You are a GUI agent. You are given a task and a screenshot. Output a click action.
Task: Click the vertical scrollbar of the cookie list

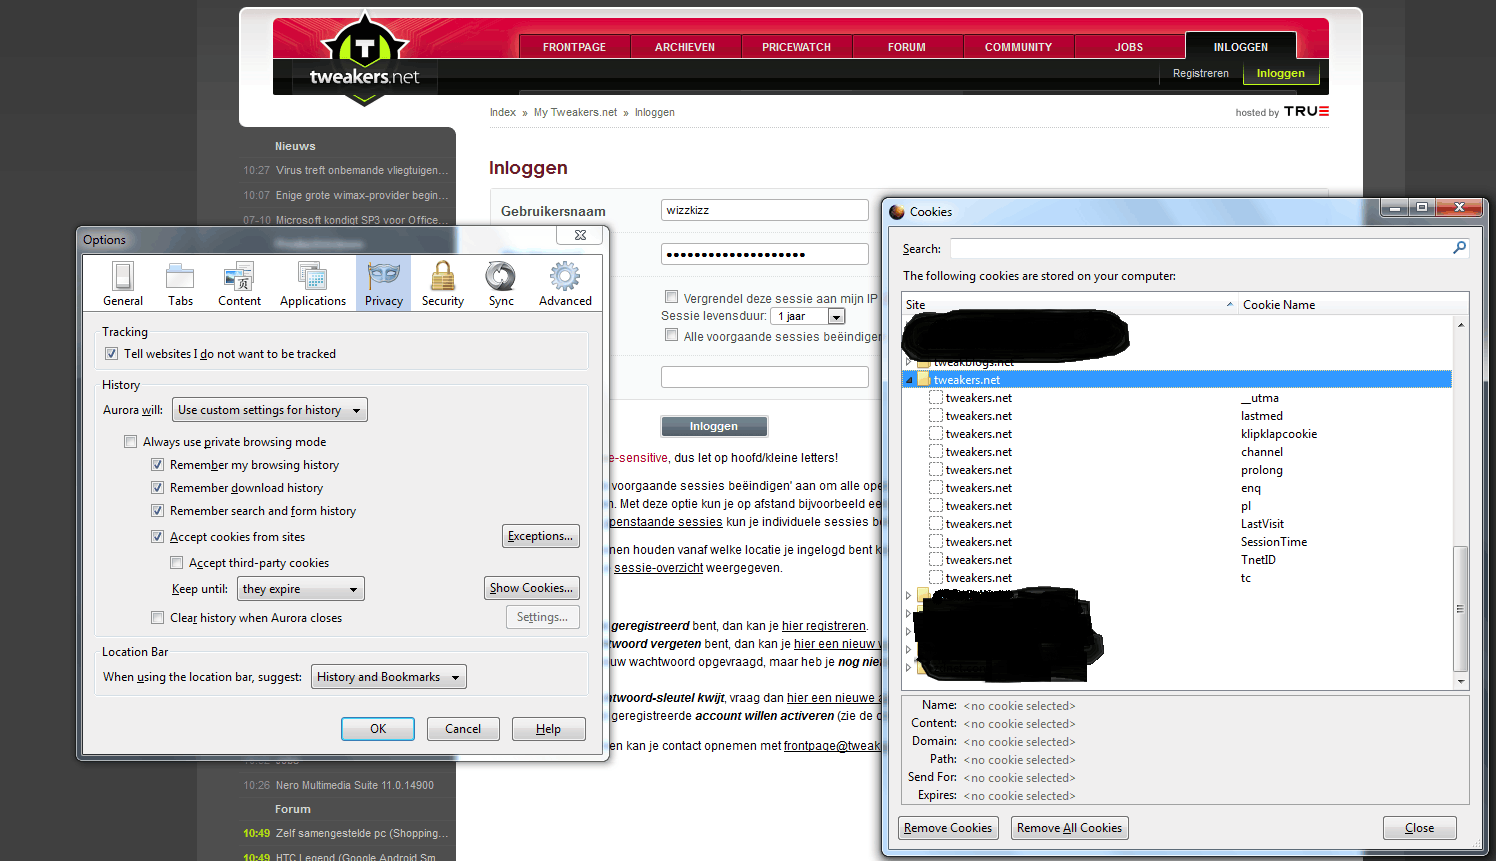pyautogui.click(x=1461, y=608)
